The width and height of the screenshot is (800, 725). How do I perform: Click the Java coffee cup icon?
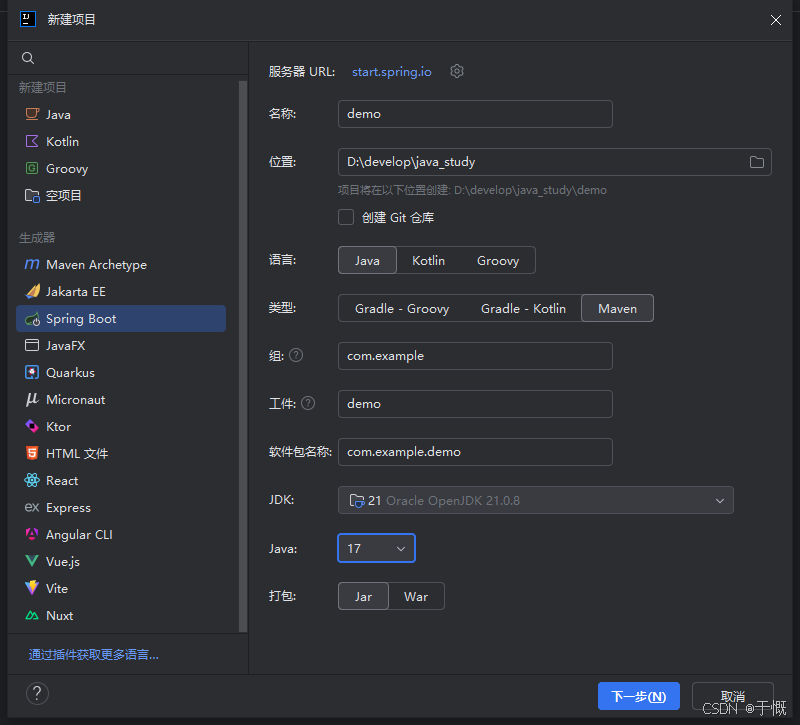pos(32,114)
